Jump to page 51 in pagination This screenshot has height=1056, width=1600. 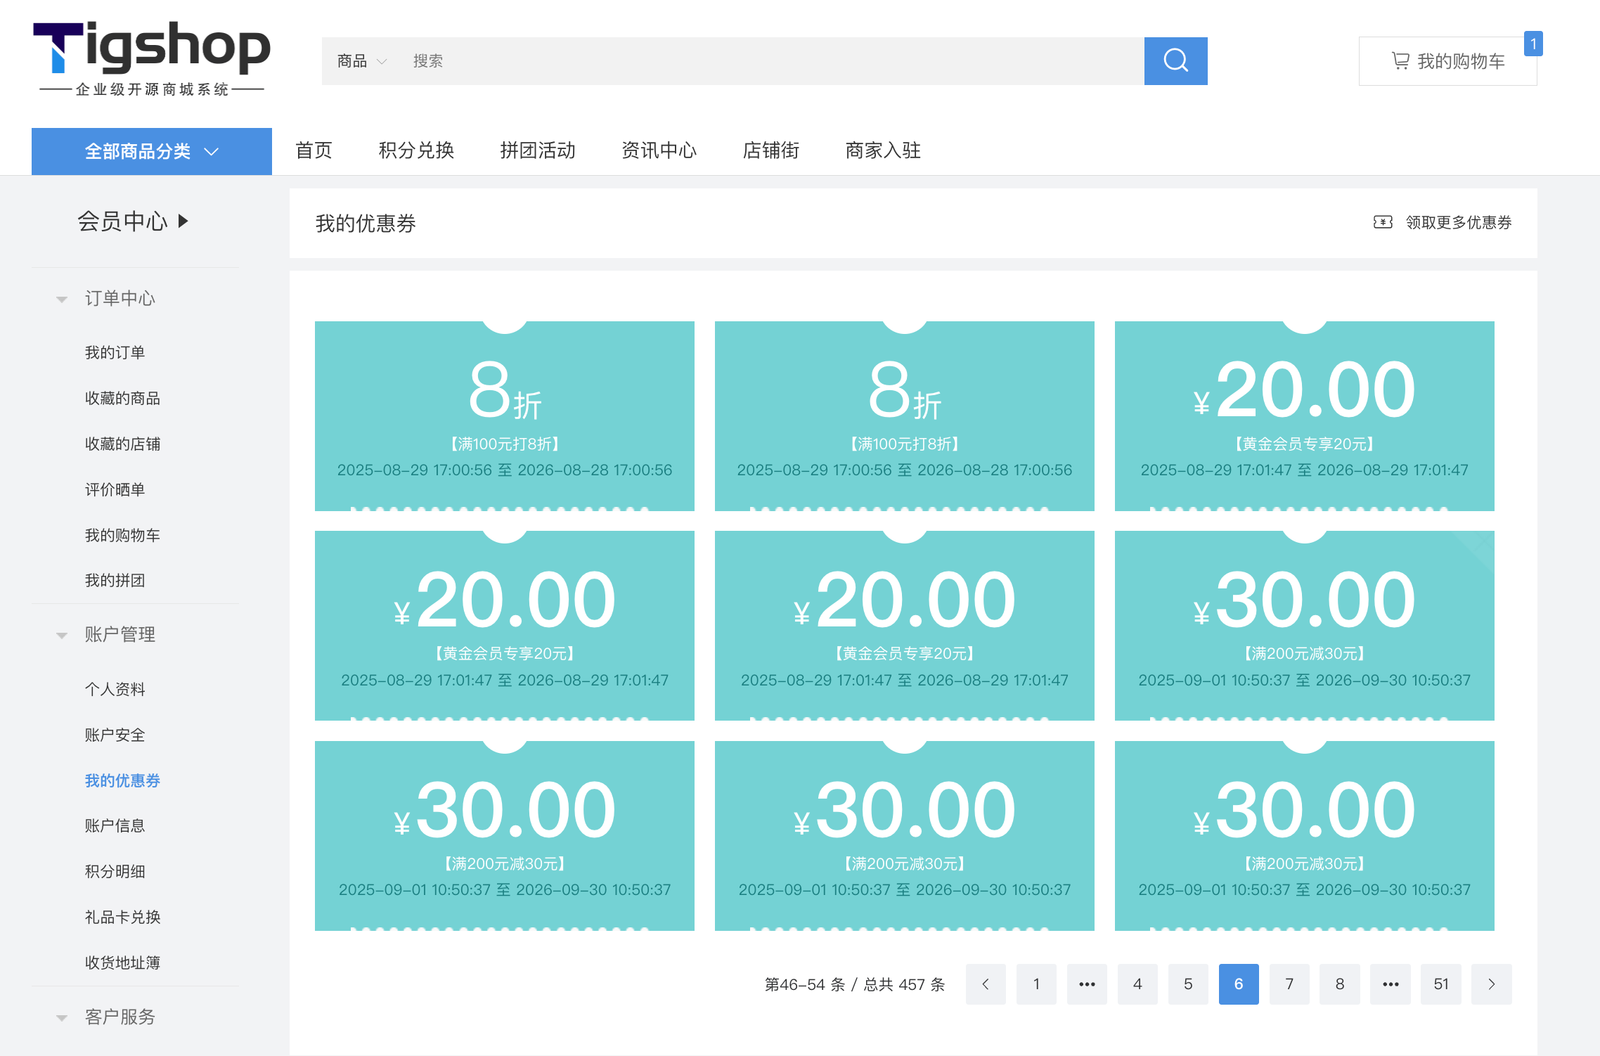click(x=1440, y=984)
